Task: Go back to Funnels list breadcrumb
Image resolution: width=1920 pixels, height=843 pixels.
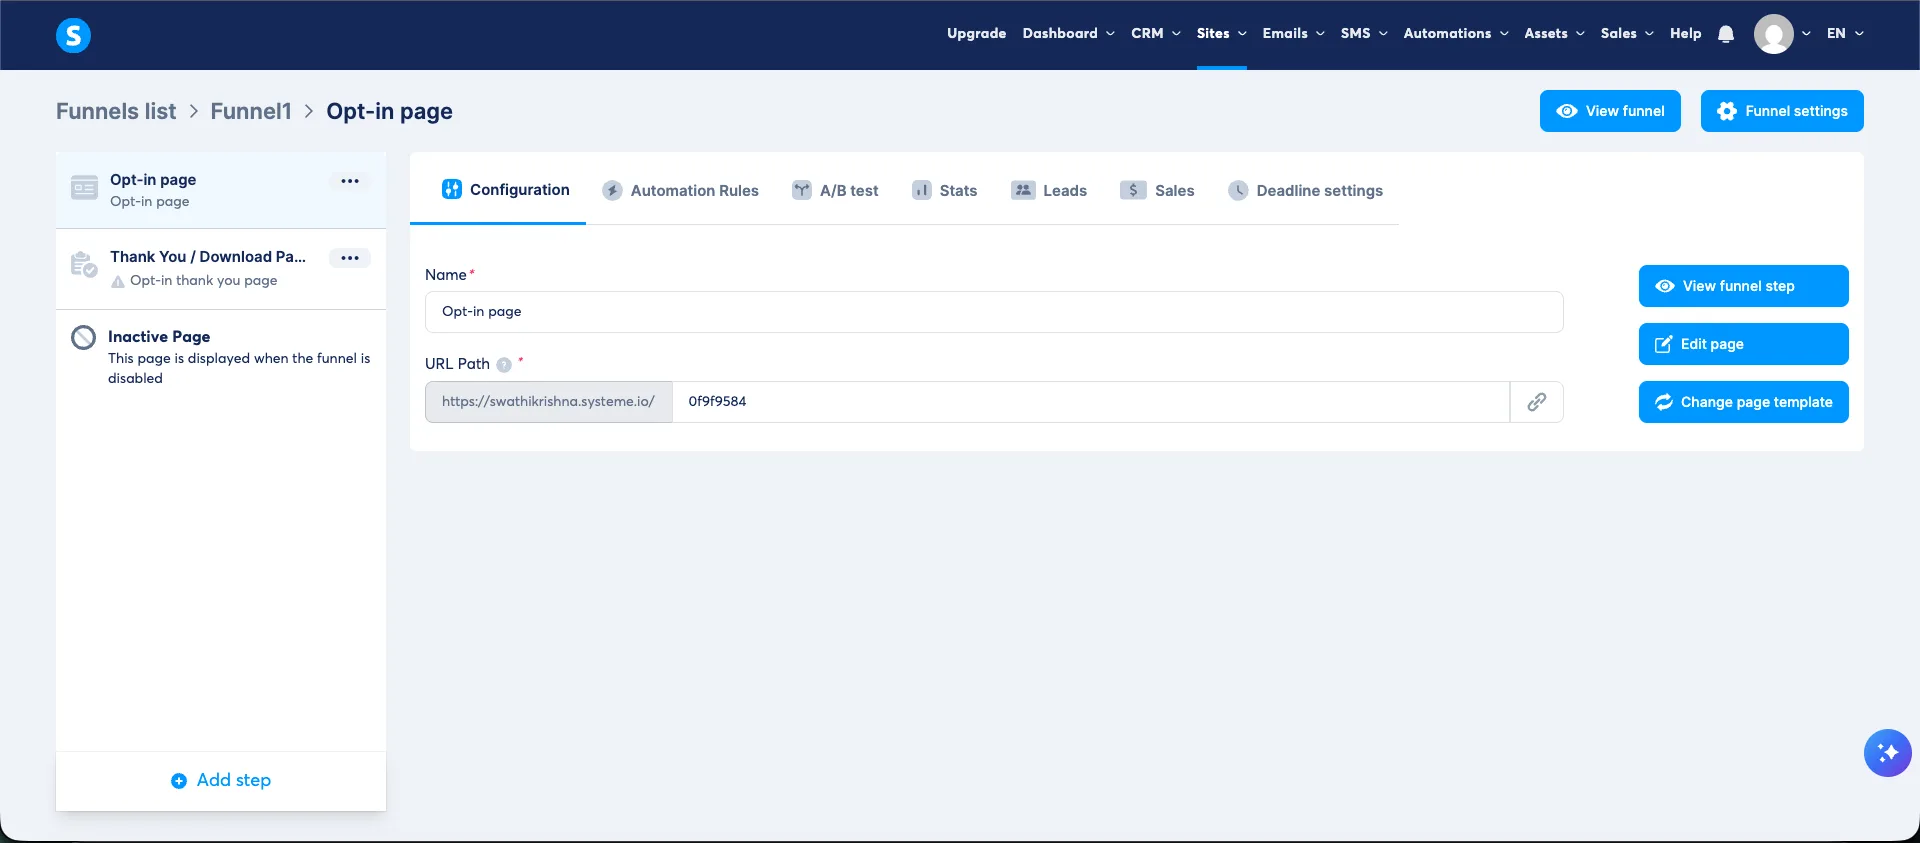Action: coord(116,111)
